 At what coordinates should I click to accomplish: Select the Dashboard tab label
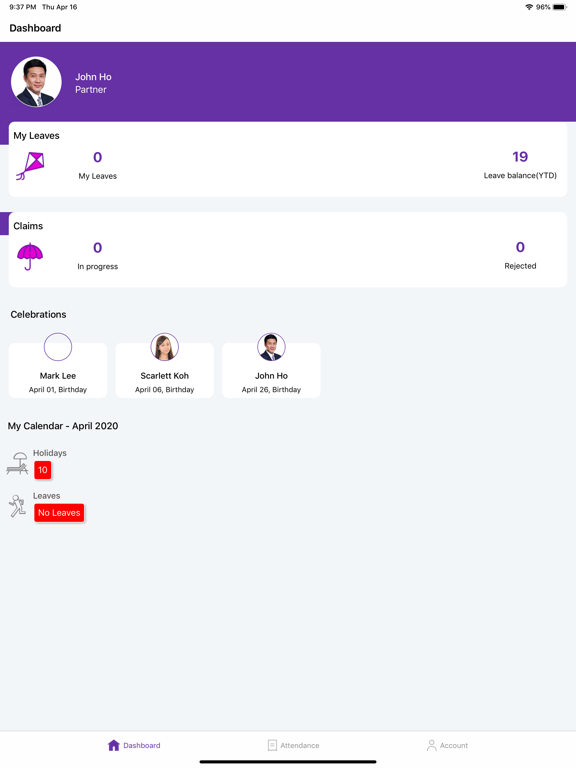(142, 745)
